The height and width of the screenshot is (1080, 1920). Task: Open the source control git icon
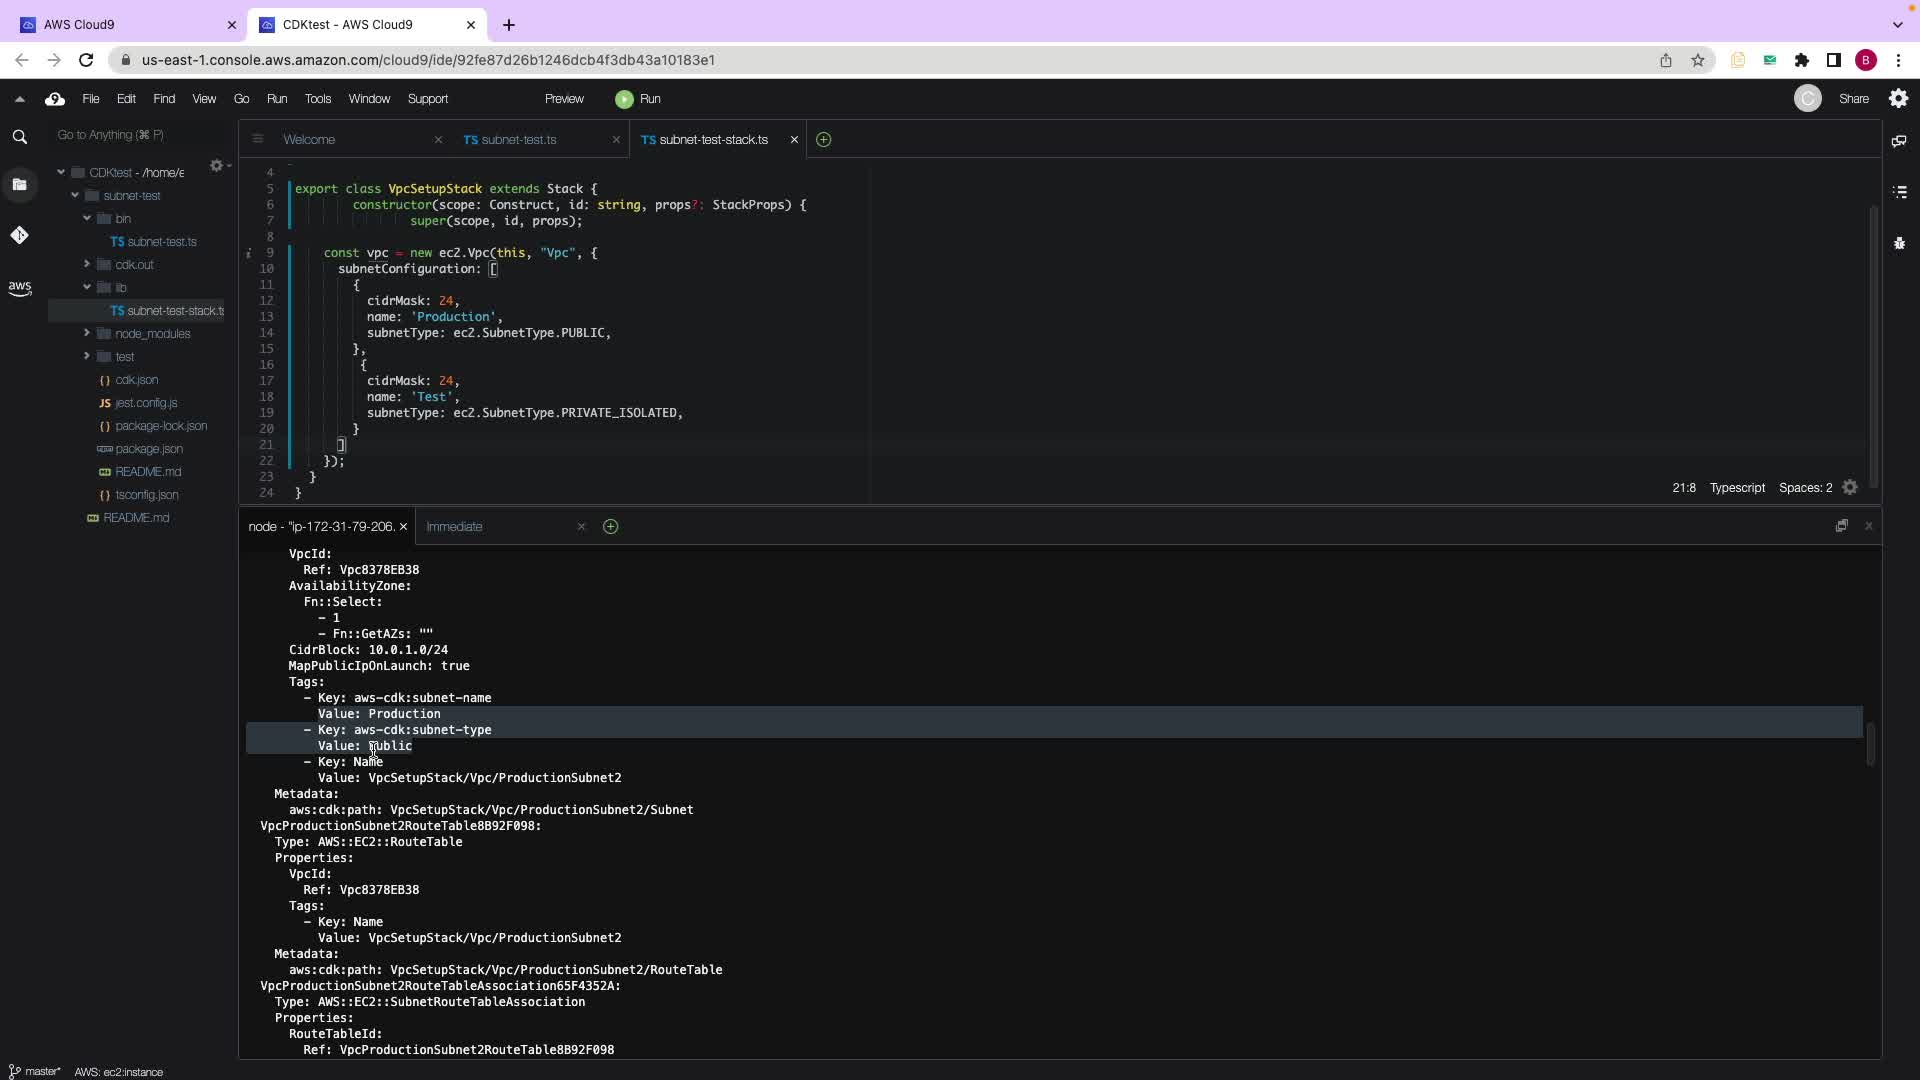point(19,235)
